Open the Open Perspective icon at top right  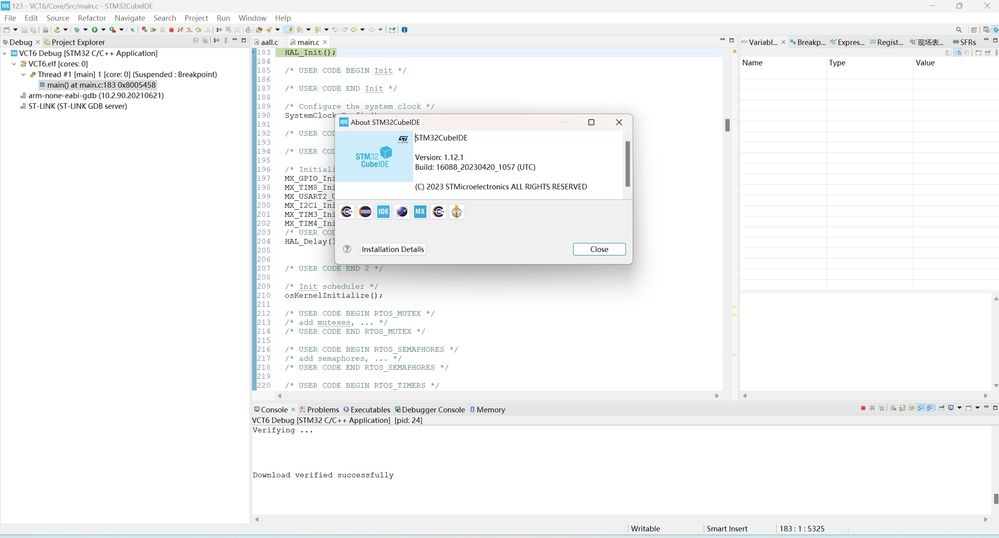coord(974,29)
